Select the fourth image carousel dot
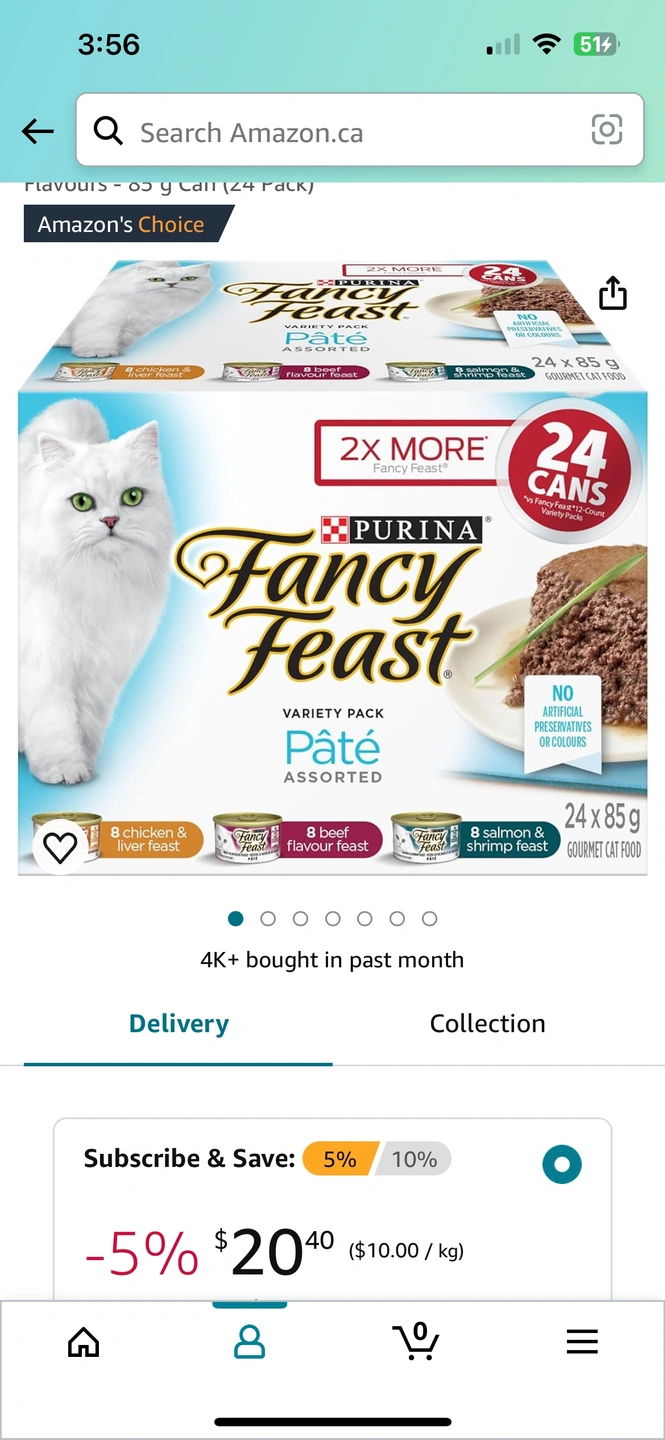This screenshot has height=1440, width=665. (x=332, y=918)
